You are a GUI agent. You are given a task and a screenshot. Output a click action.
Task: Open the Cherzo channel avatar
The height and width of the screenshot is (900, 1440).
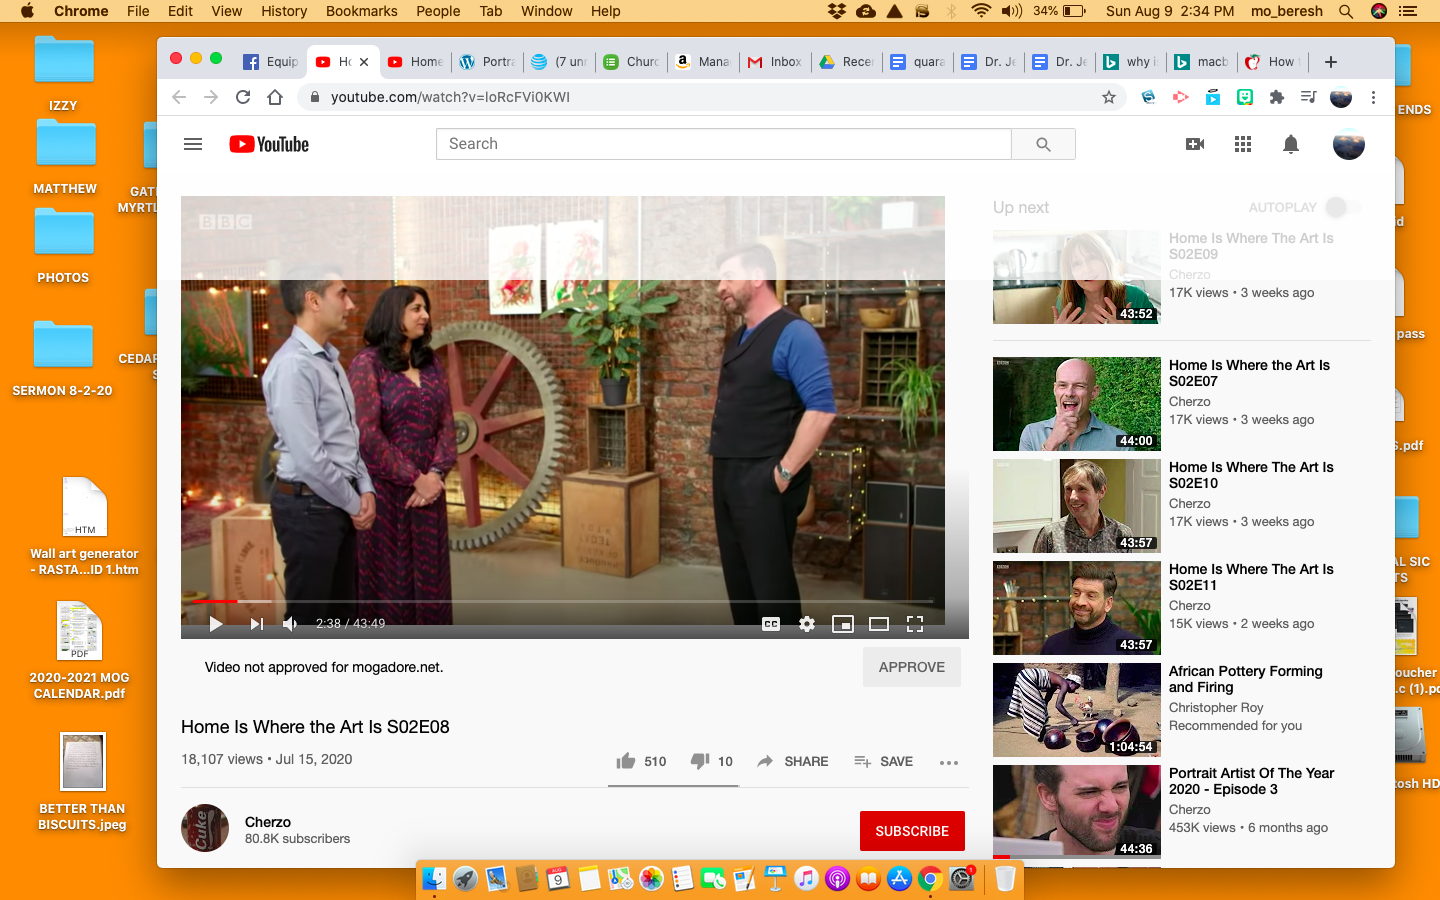coord(205,828)
